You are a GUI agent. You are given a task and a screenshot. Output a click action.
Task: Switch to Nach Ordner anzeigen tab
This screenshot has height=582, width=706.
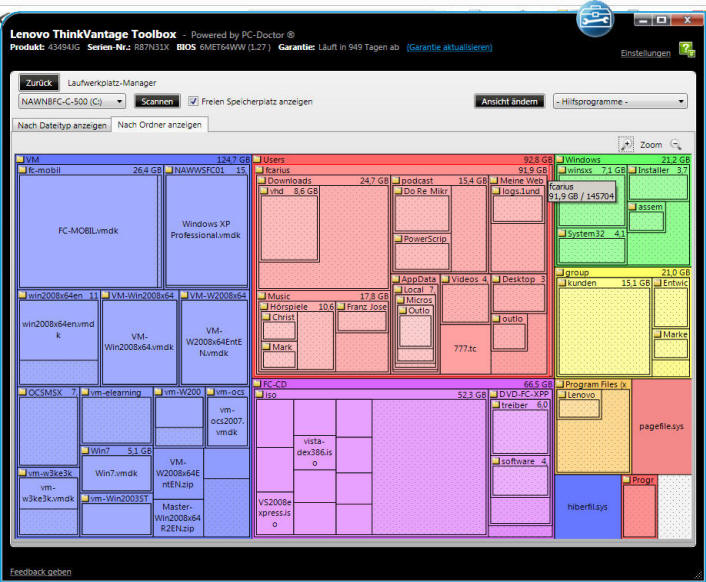pyautogui.click(x=159, y=125)
